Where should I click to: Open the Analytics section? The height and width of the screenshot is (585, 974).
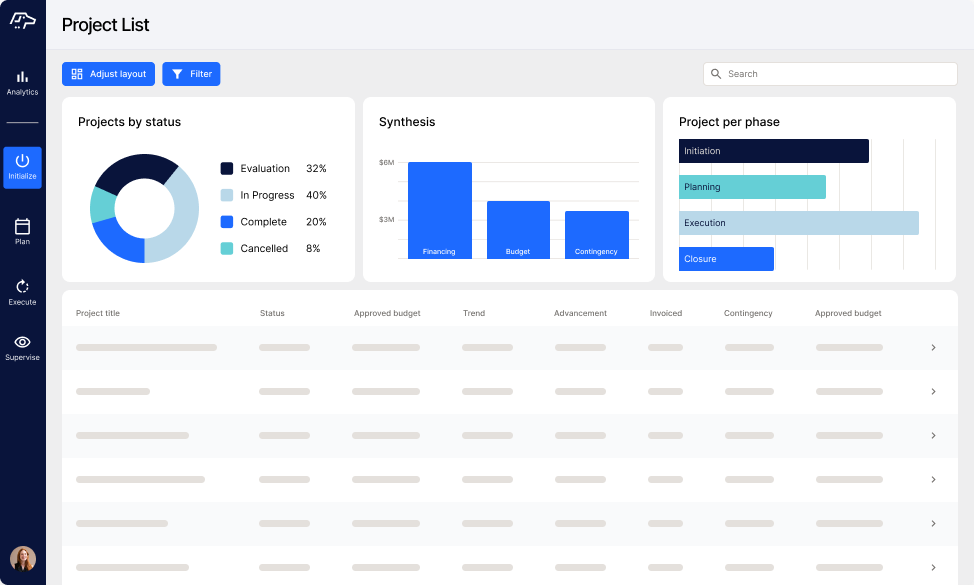tap(22, 82)
